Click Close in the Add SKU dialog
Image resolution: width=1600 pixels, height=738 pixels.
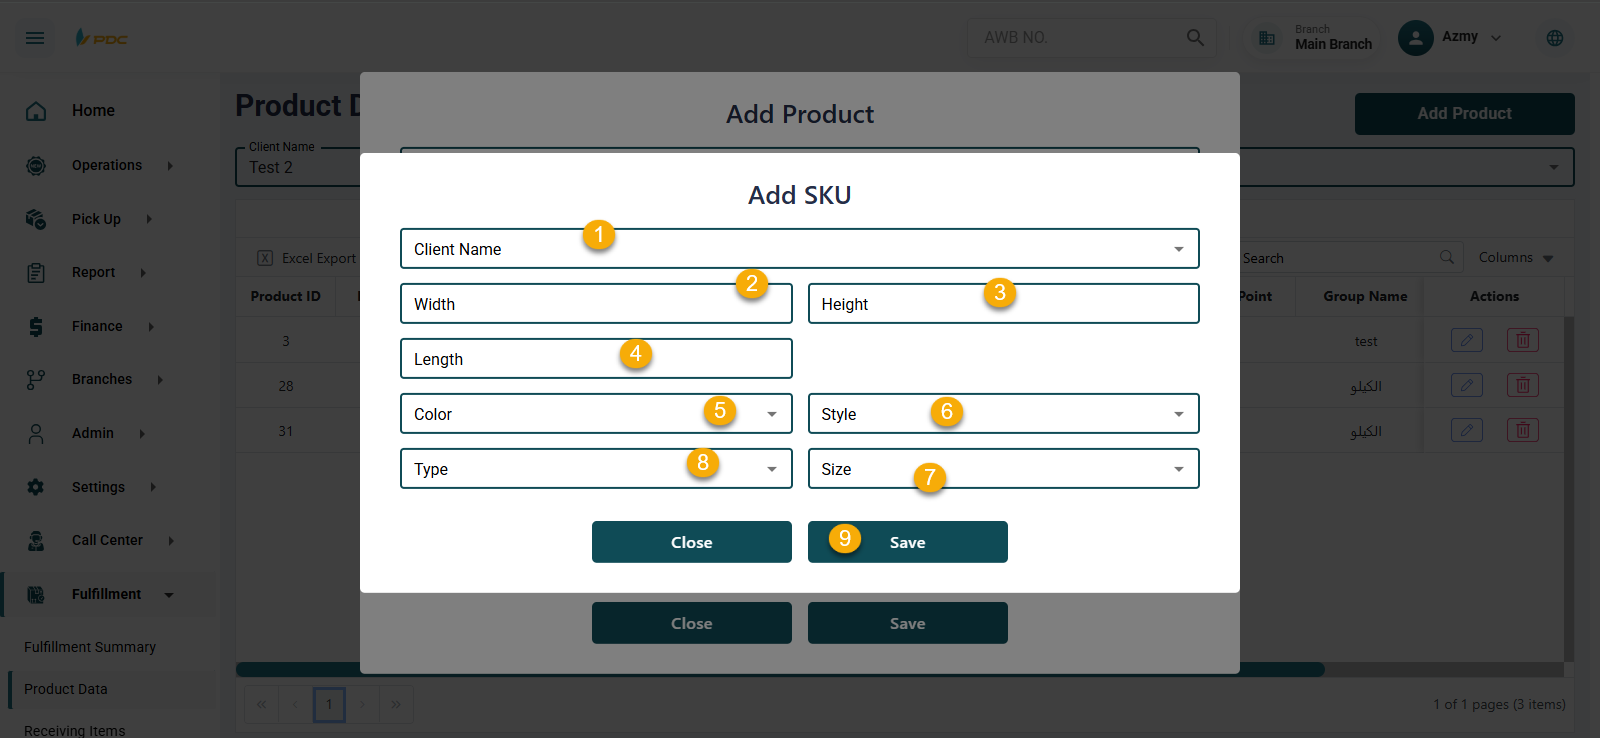pos(692,542)
